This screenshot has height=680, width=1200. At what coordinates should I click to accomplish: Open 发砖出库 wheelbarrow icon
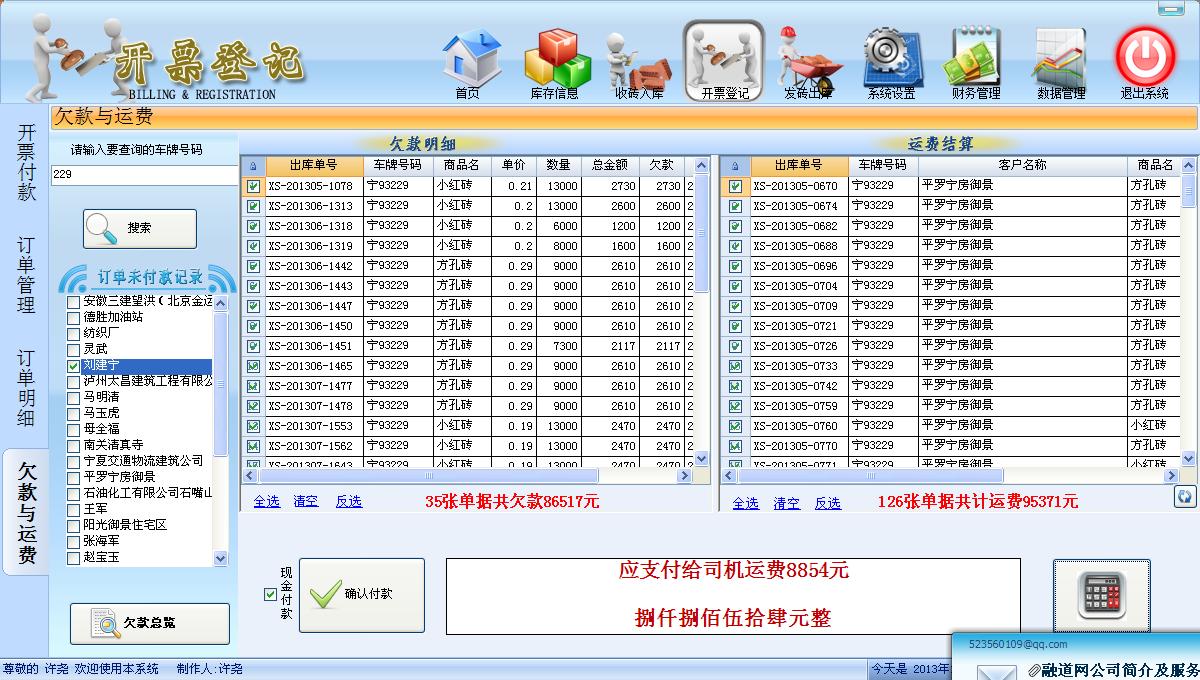click(808, 60)
